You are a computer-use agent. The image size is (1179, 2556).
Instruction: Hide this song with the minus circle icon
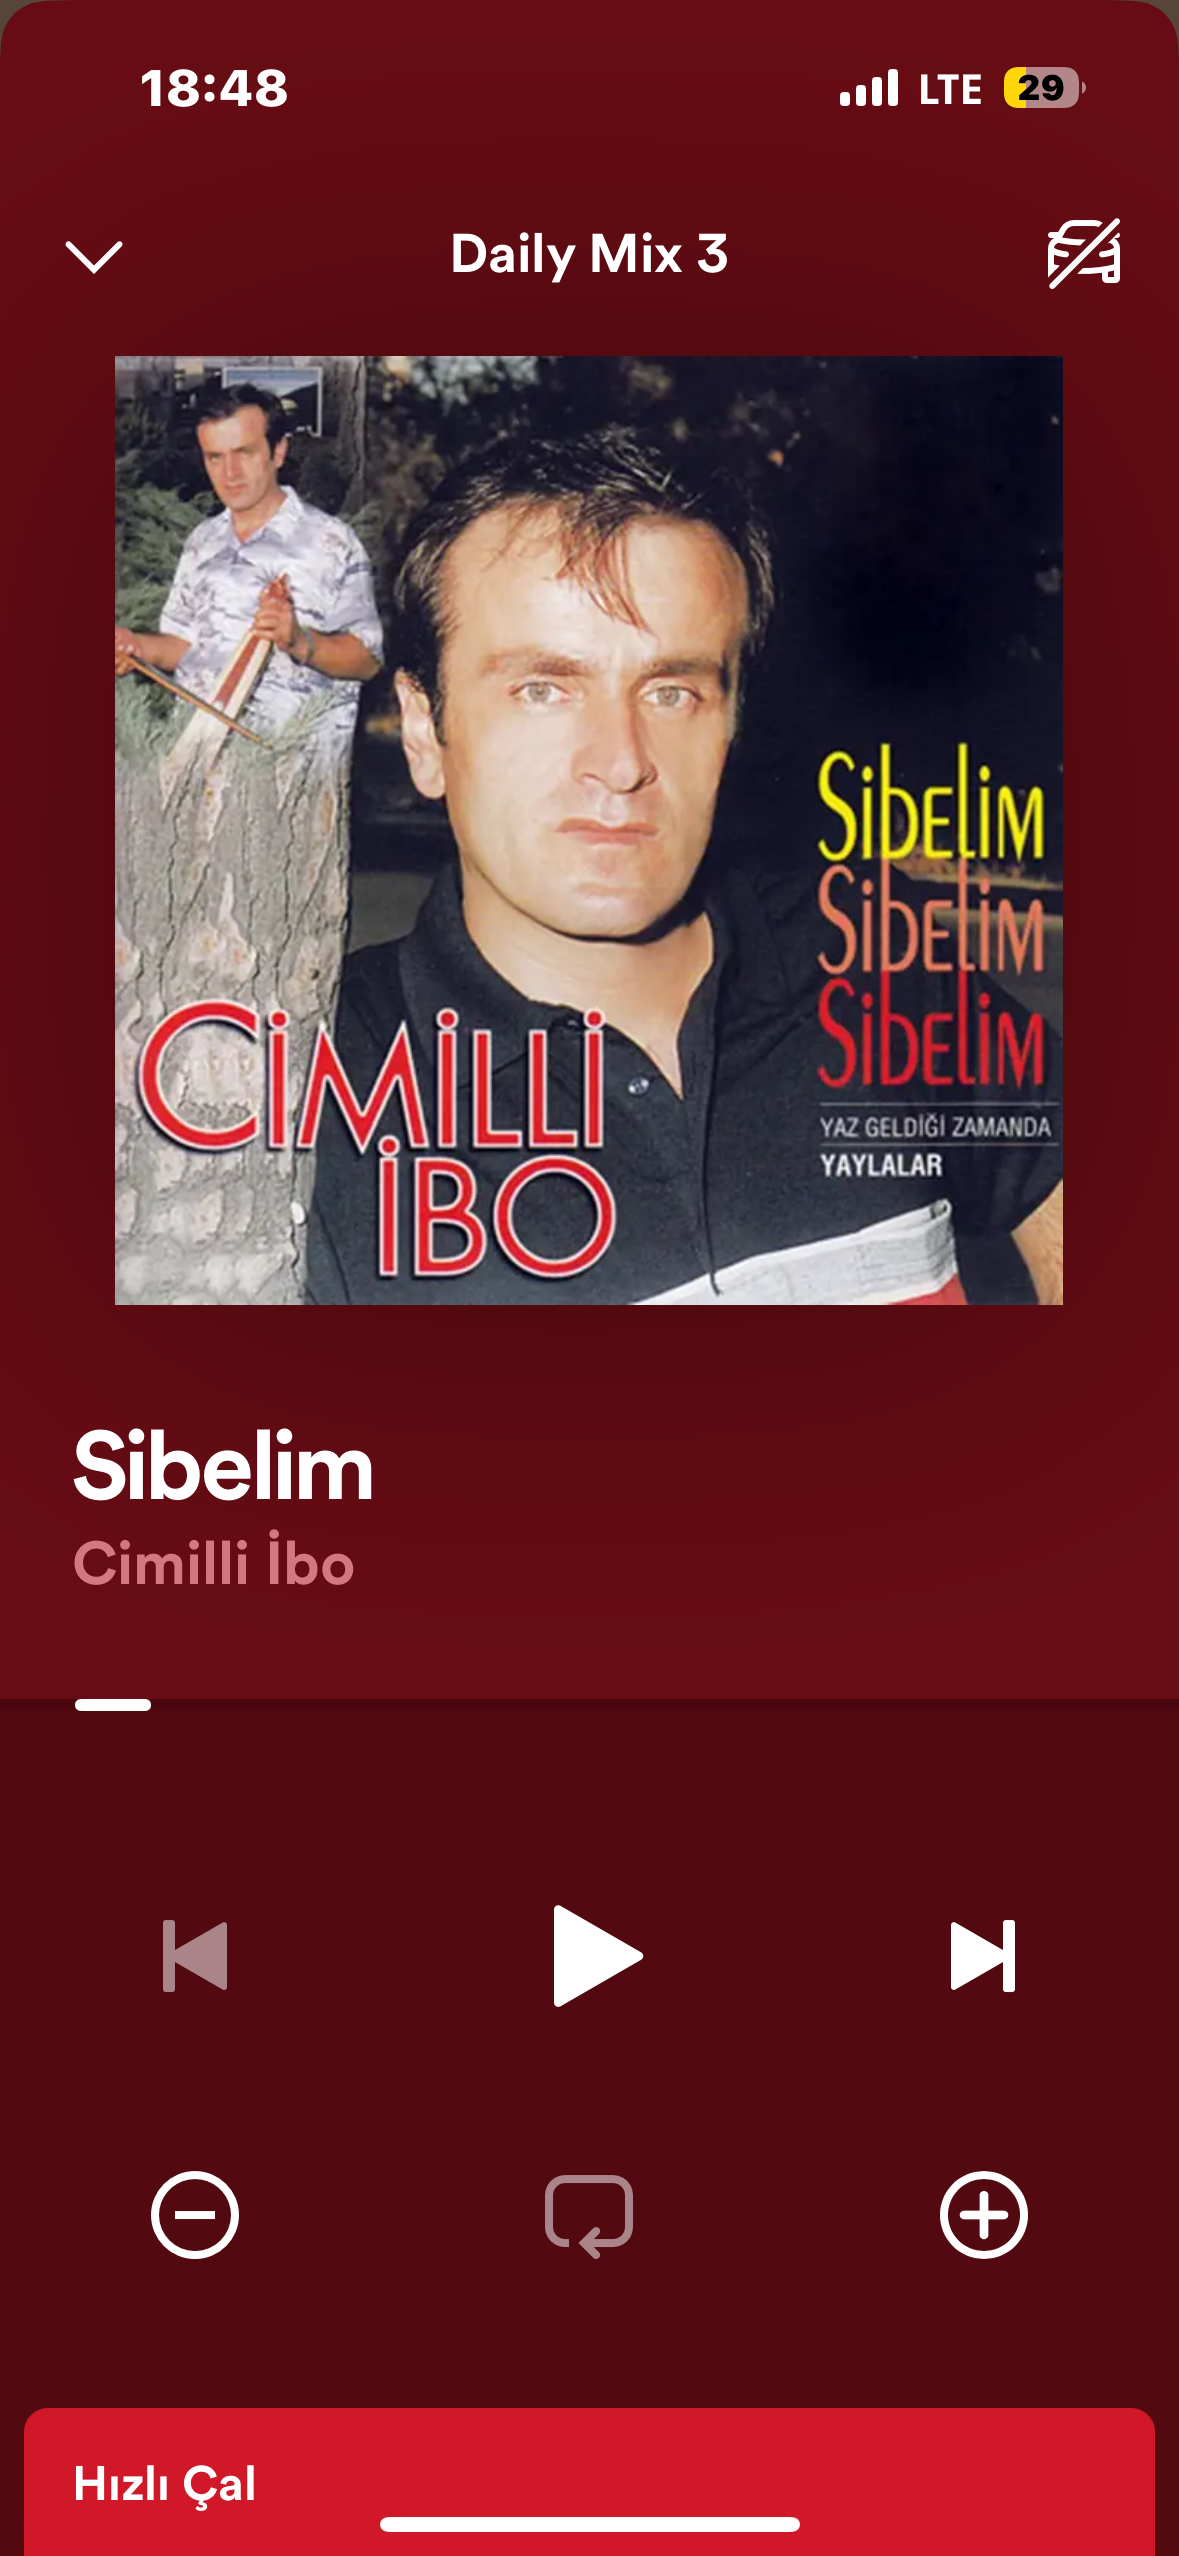point(195,2215)
